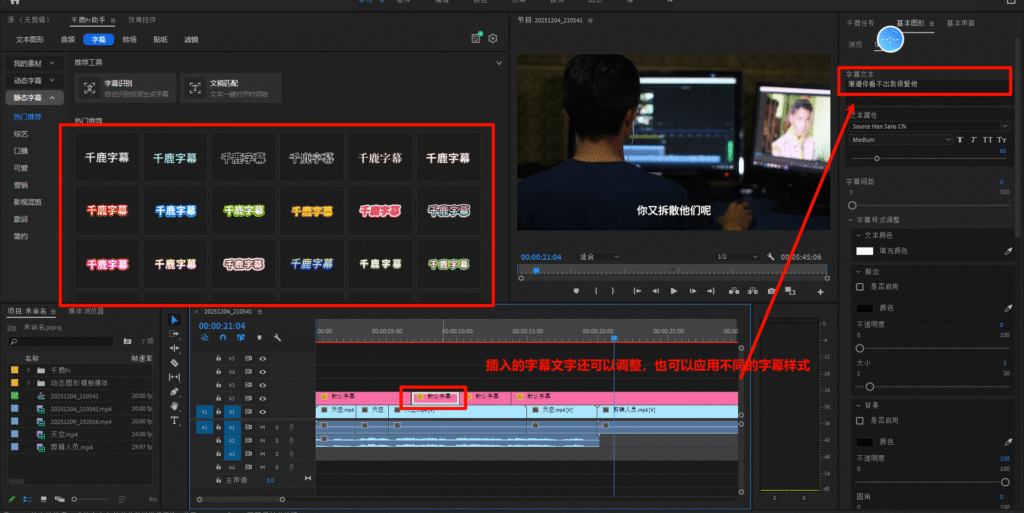
Task: Select the Hand tool in the timeline toolbar
Action: (x=175, y=406)
